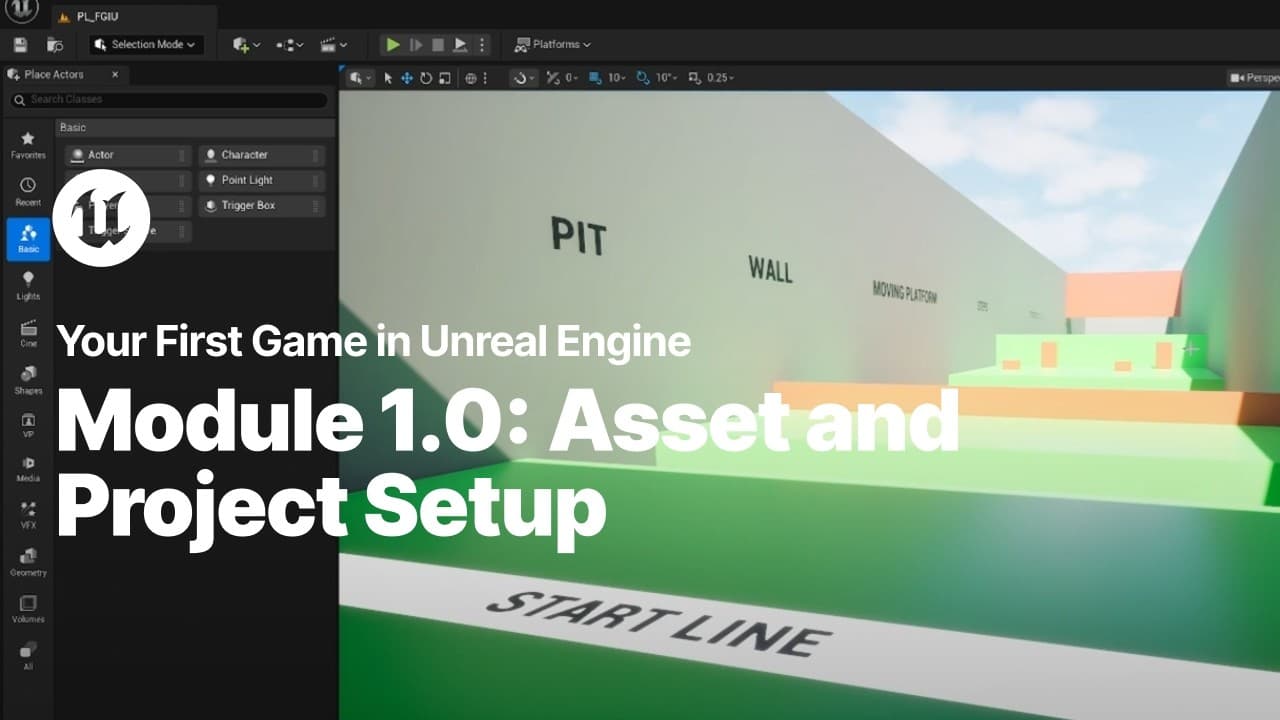The height and width of the screenshot is (720, 1280).
Task: Toggle world/local coordinate space globe
Action: click(470, 78)
